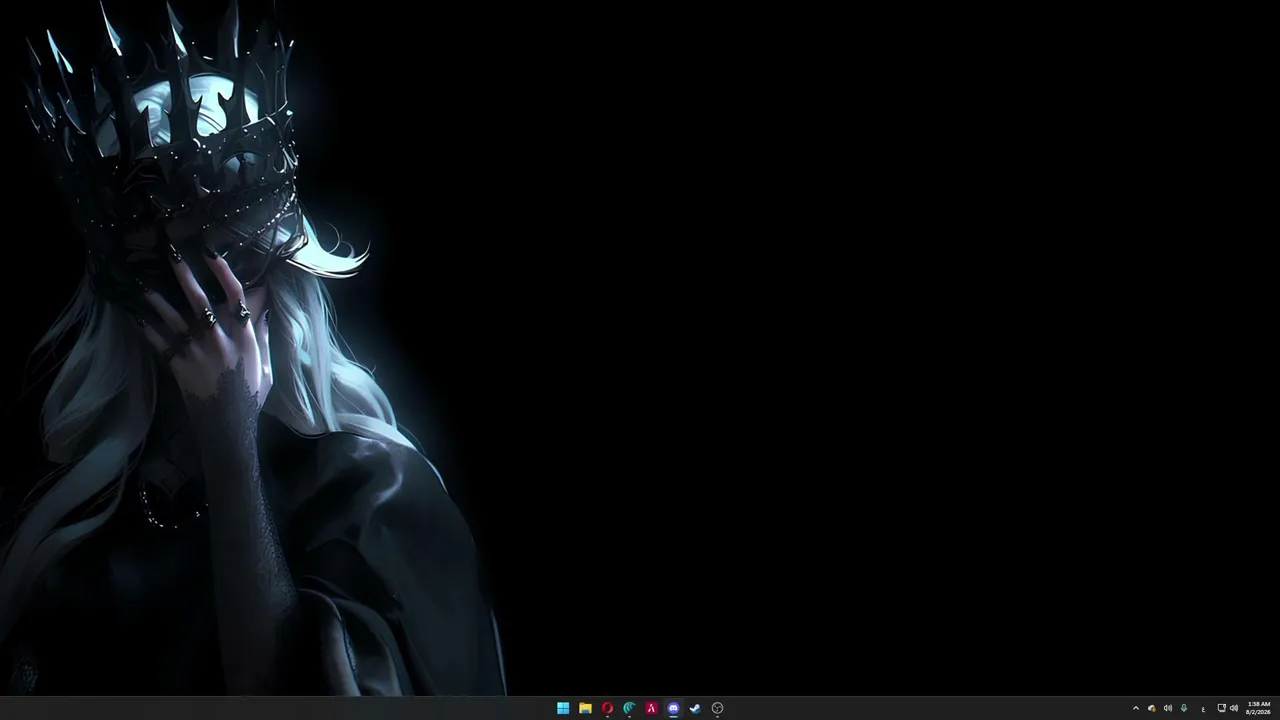Open the Windows Start menu
Viewport: 1280px width, 720px height.
click(x=563, y=708)
